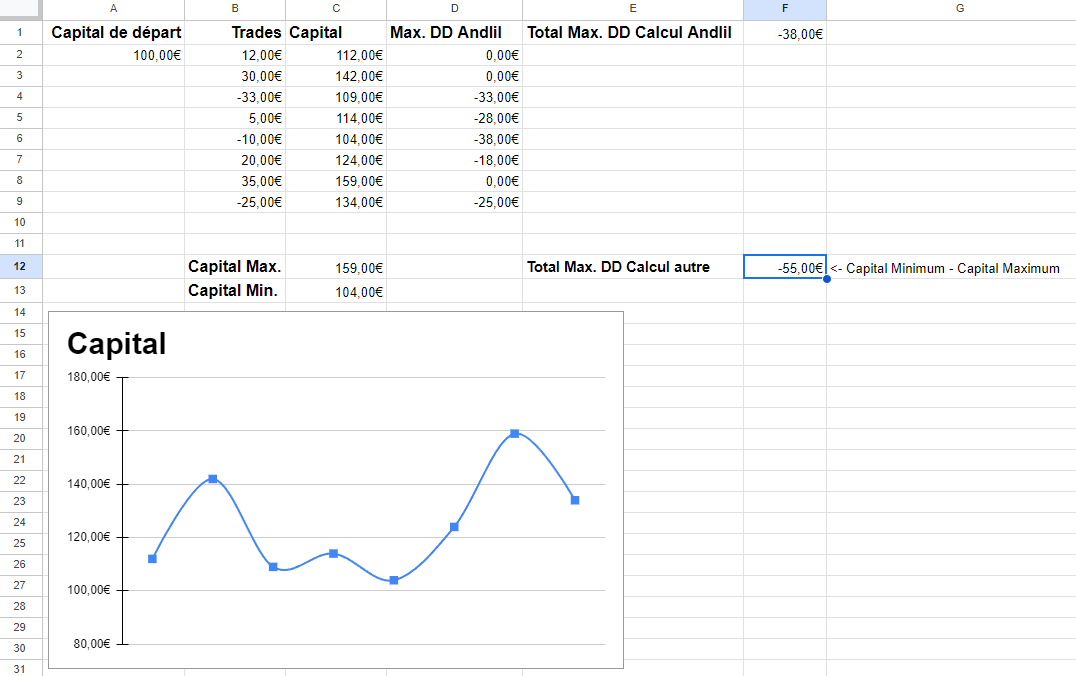This screenshot has height=676, width=1076.
Task: Select the entire row 12 header
Action: [x=20, y=267]
